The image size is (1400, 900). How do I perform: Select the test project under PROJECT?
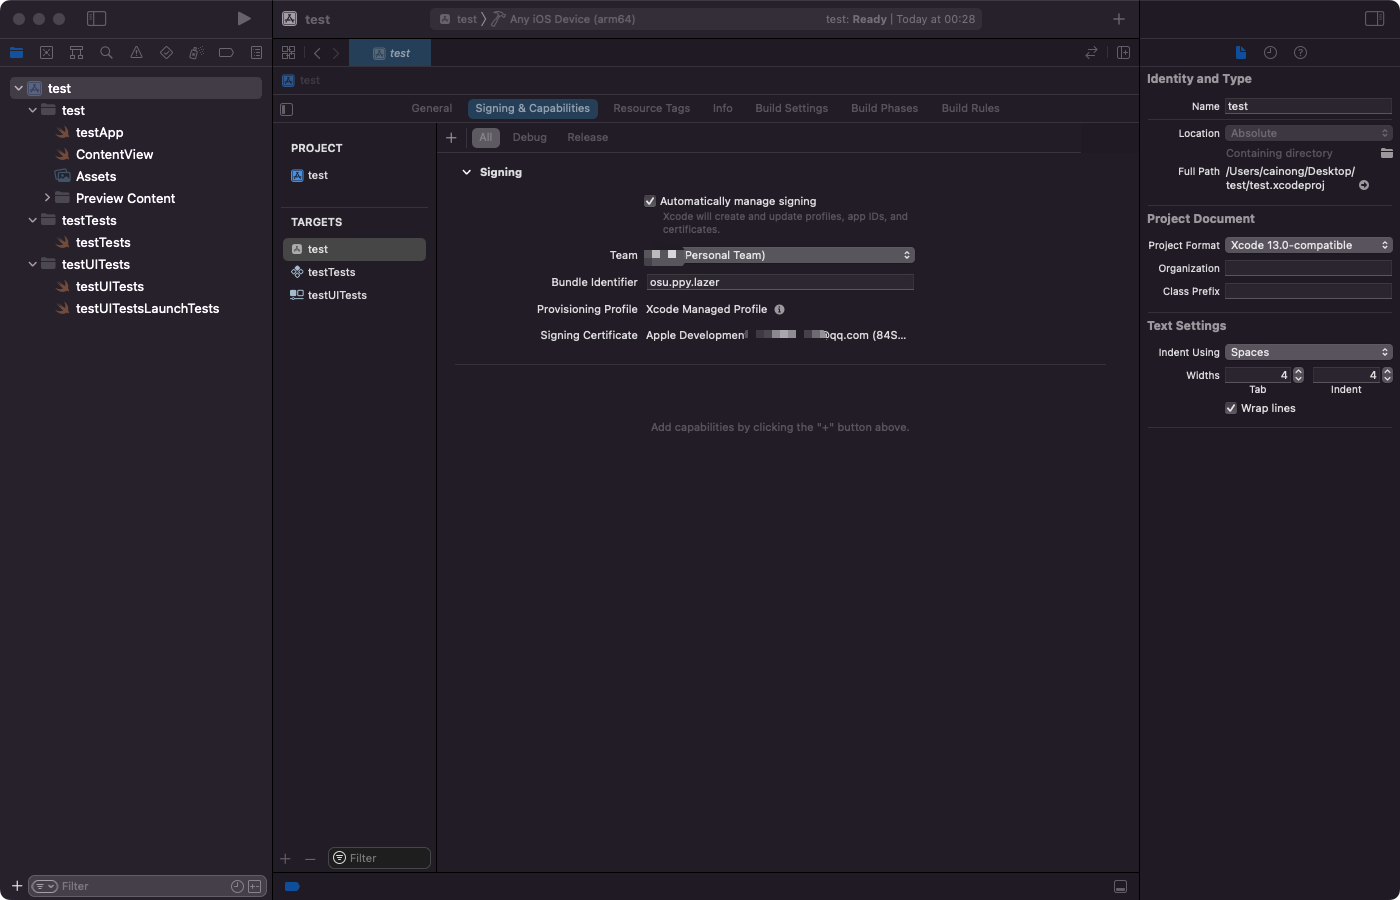[355, 176]
